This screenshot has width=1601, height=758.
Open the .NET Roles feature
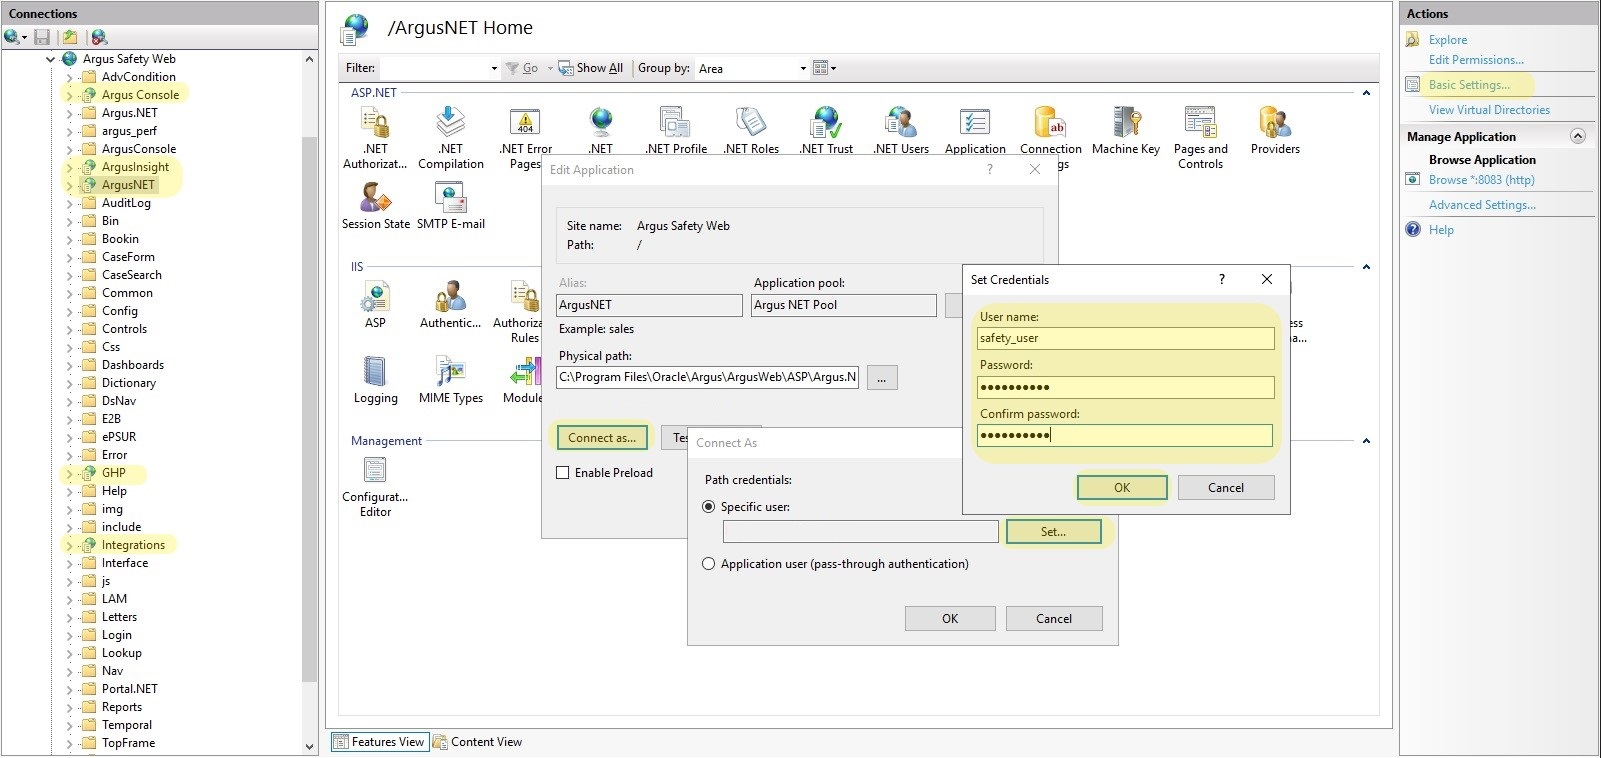coord(751,131)
